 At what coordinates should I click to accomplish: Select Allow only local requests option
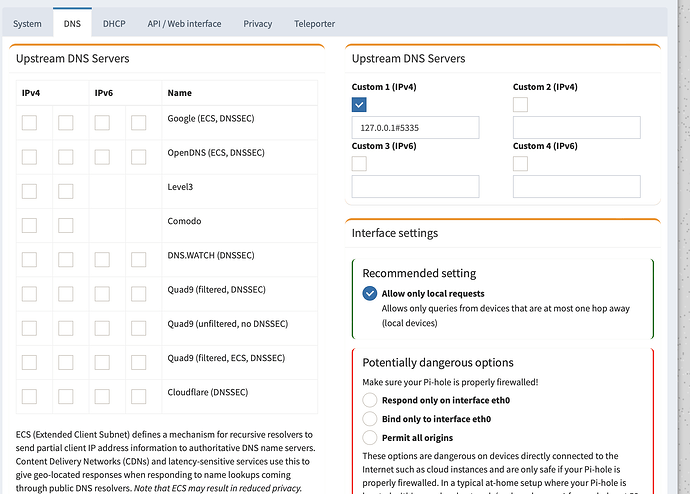pyautogui.click(x=370, y=294)
